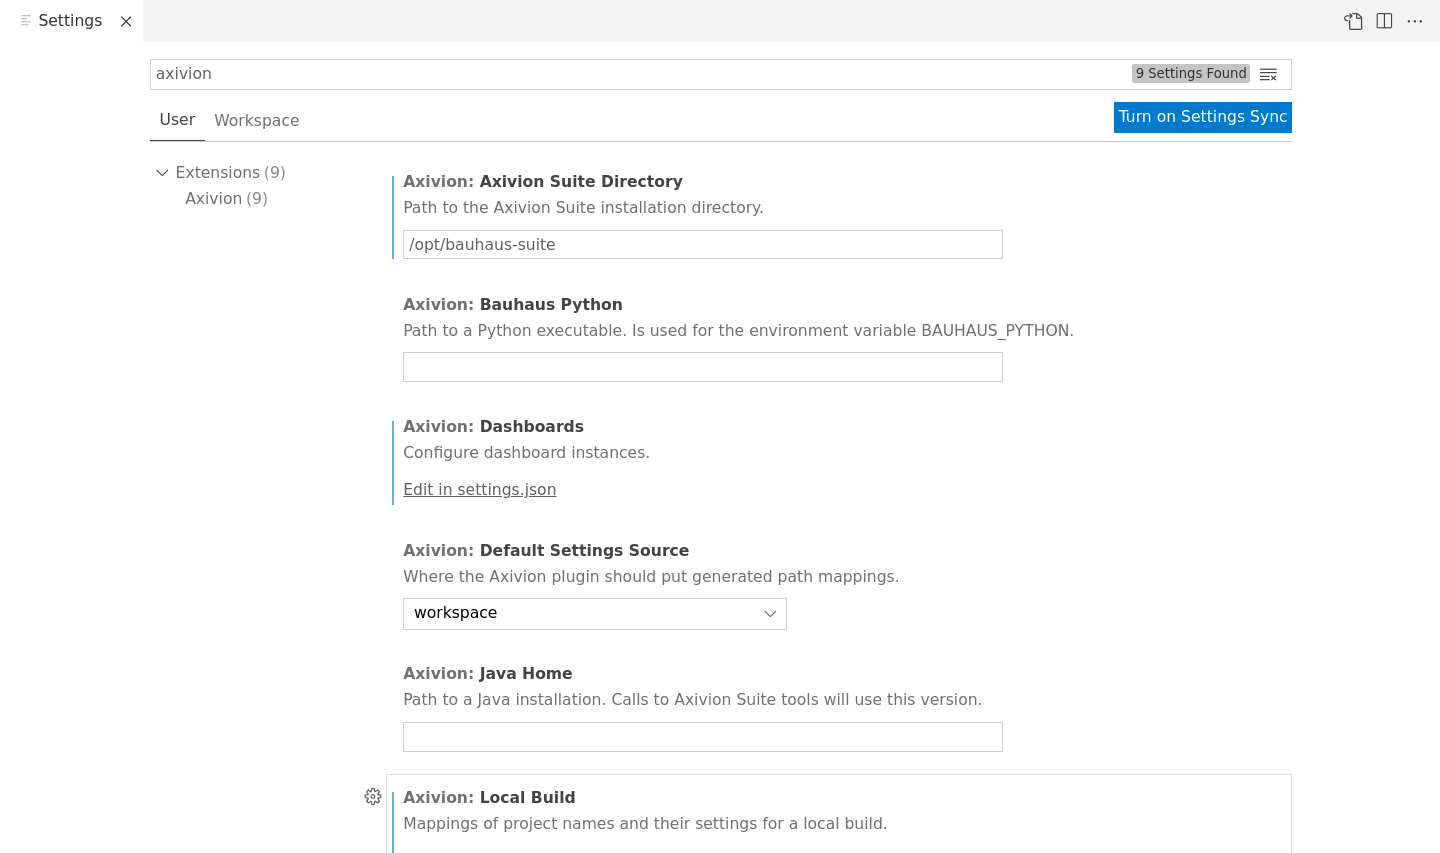1440x853 pixels.
Task: Click the Axivion Suite Directory heading
Action: coord(543,181)
